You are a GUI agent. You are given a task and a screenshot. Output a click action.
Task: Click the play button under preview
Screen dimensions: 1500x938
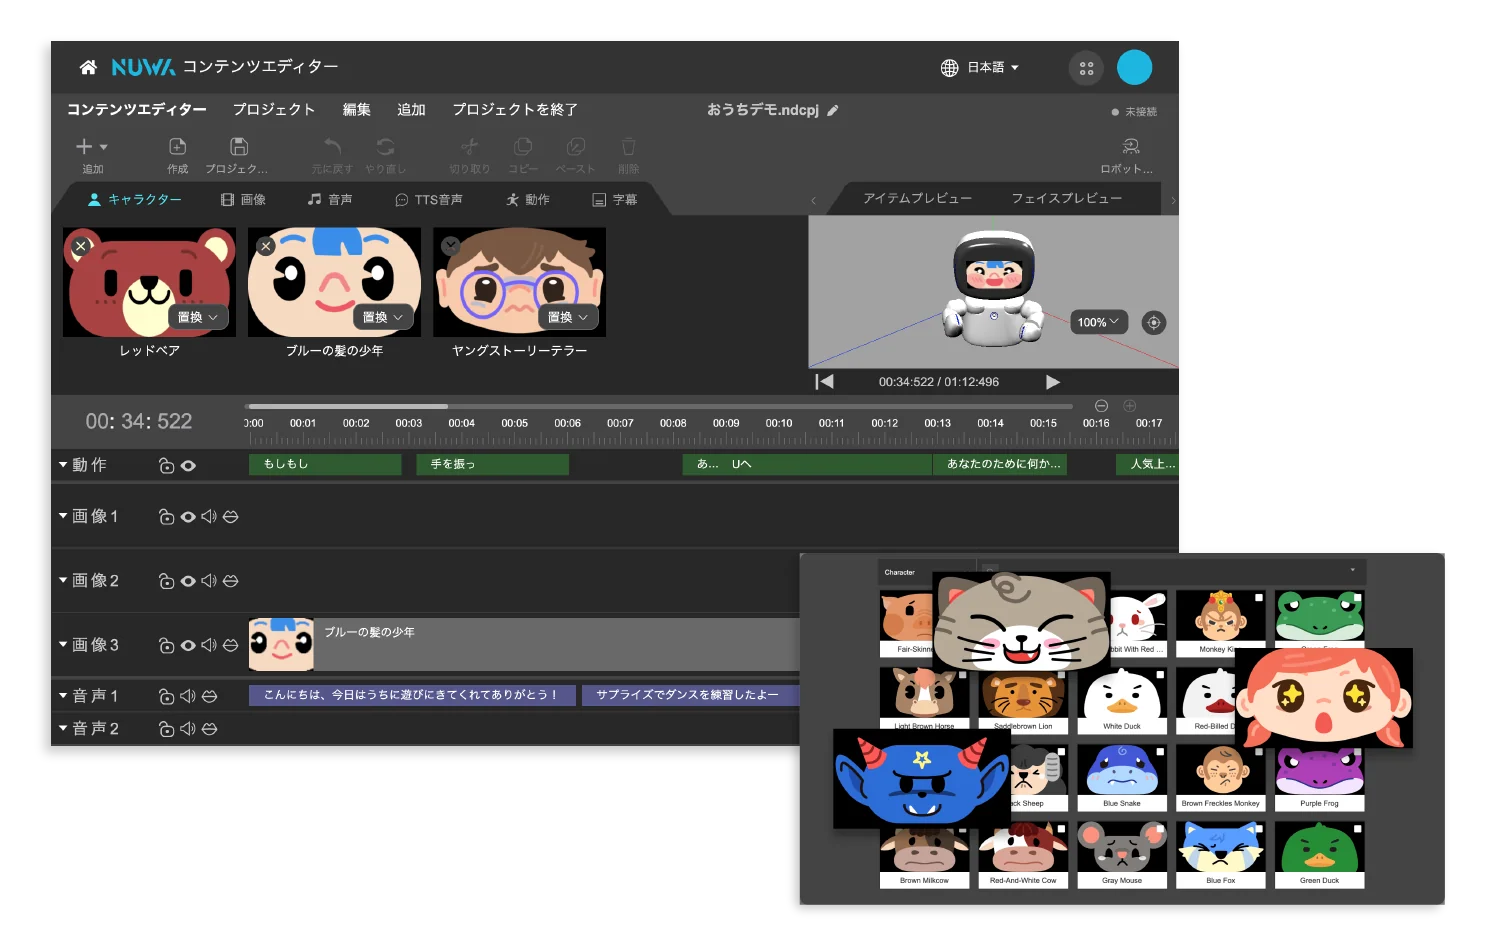point(1052,382)
